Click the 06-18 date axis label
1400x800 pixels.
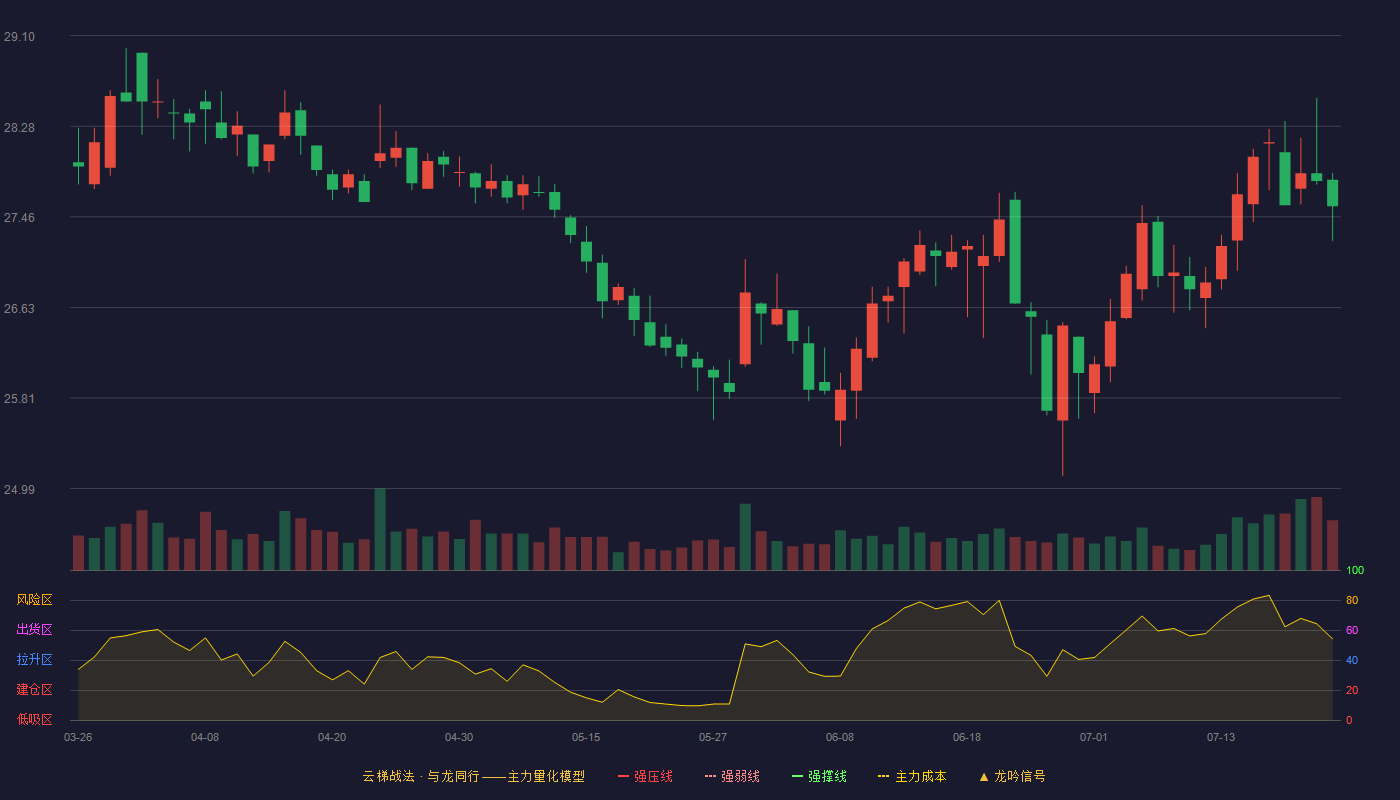tap(967, 737)
